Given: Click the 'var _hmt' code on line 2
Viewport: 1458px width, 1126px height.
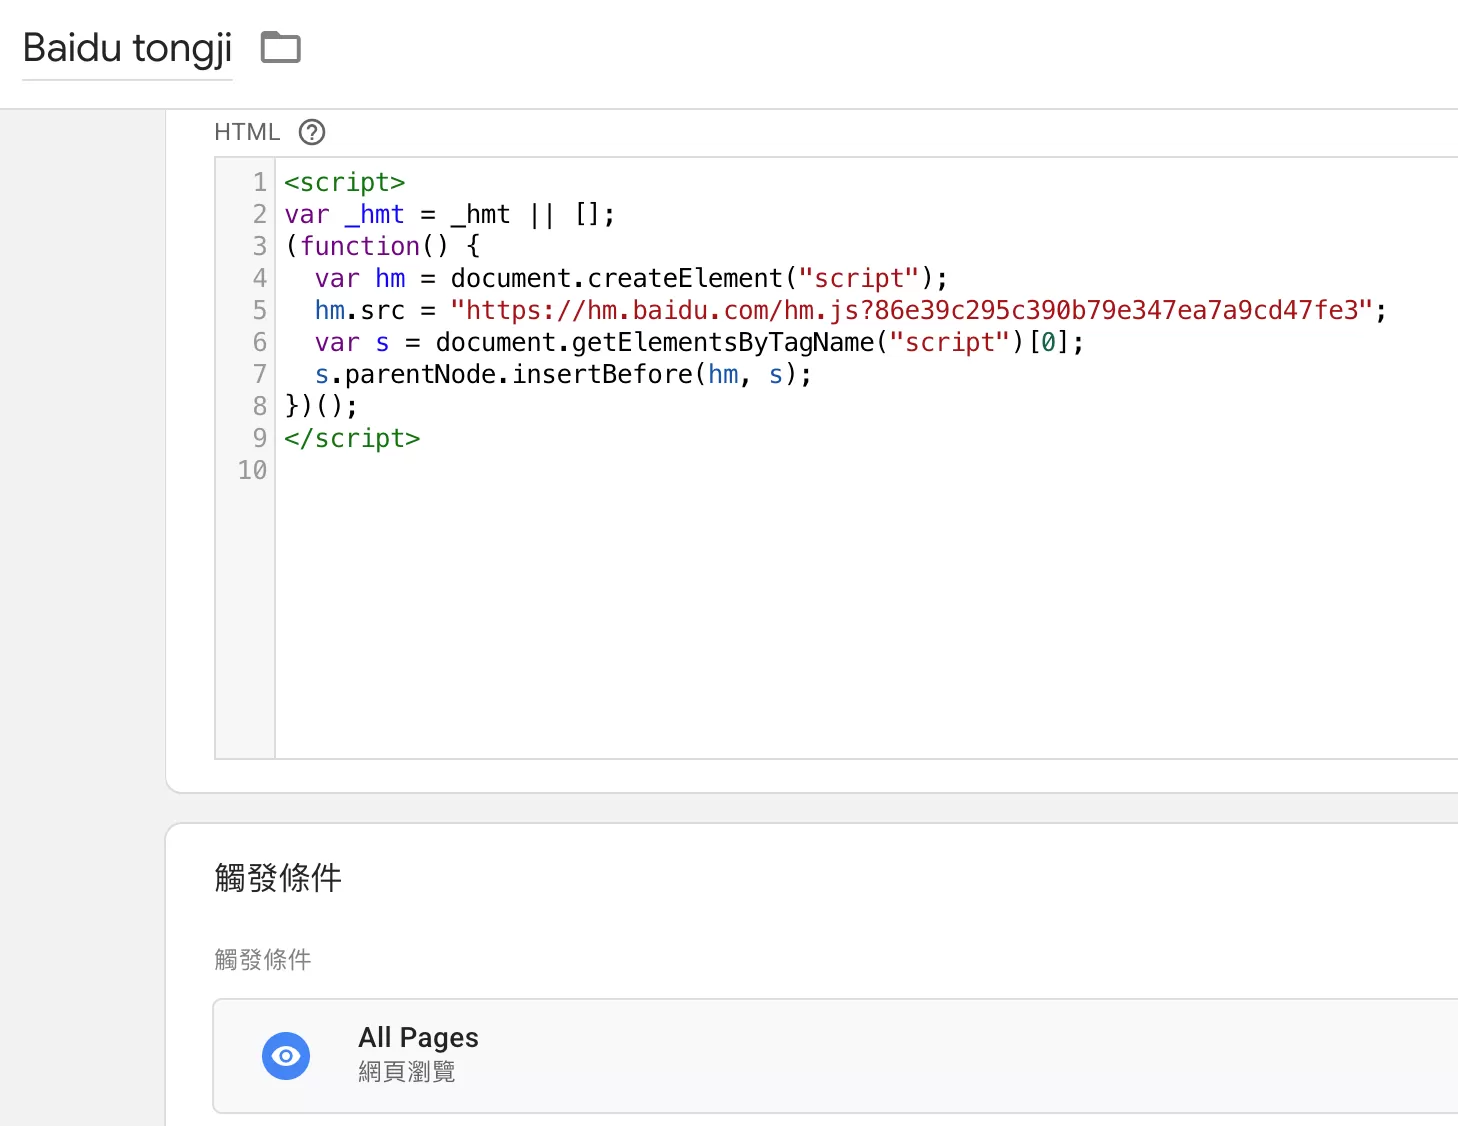Looking at the screenshot, I should pos(345,214).
